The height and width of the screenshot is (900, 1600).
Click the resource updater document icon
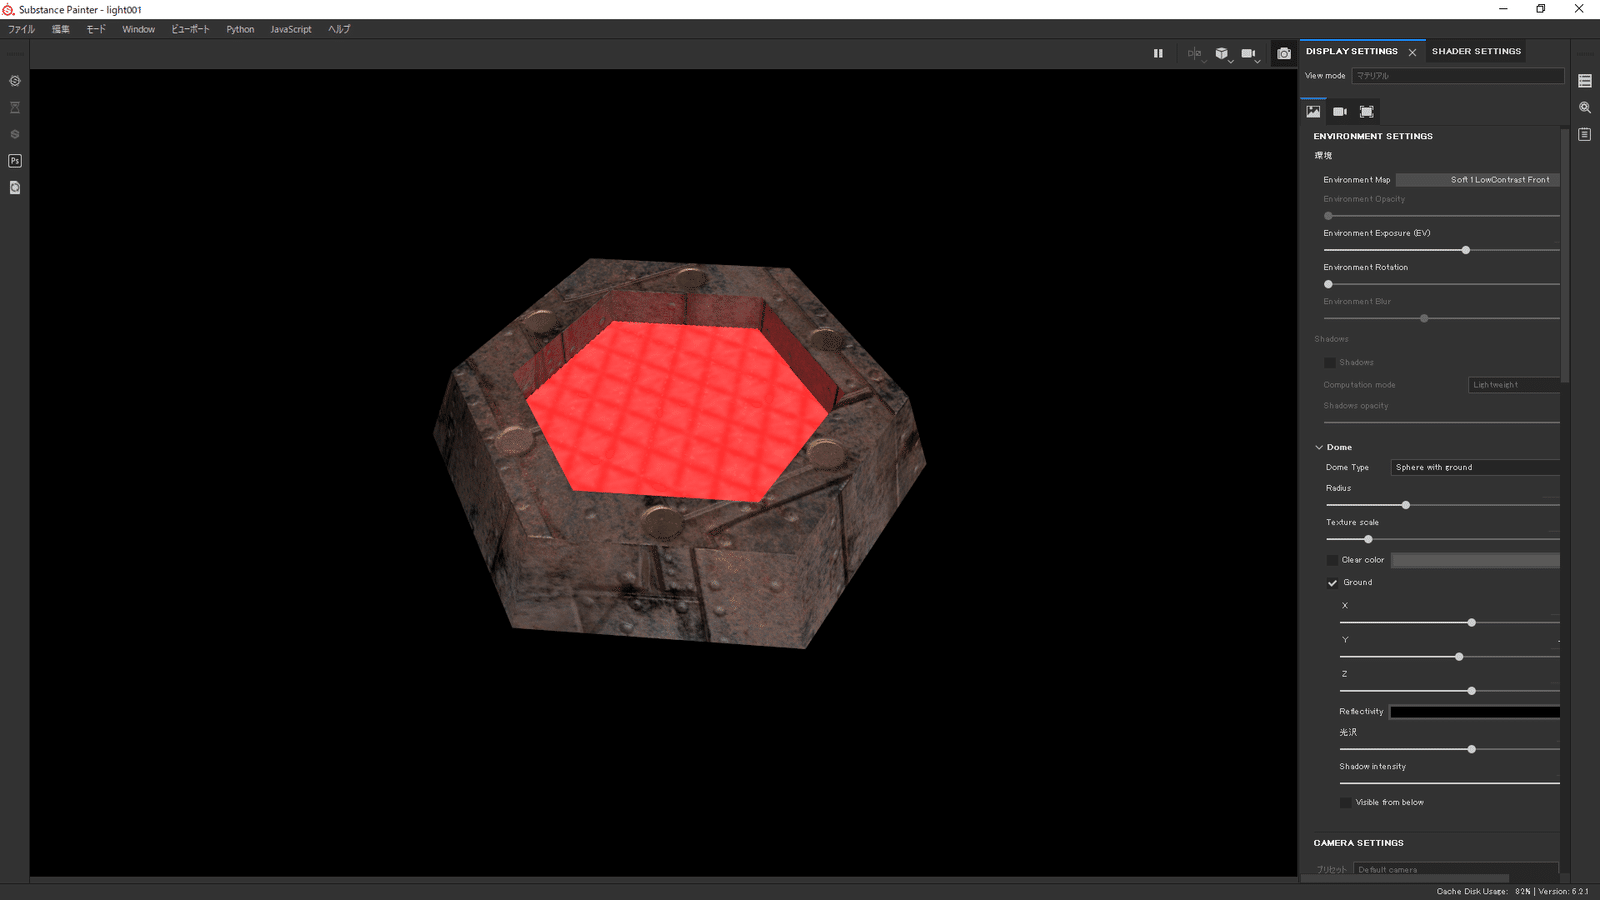pyautogui.click(x=15, y=188)
